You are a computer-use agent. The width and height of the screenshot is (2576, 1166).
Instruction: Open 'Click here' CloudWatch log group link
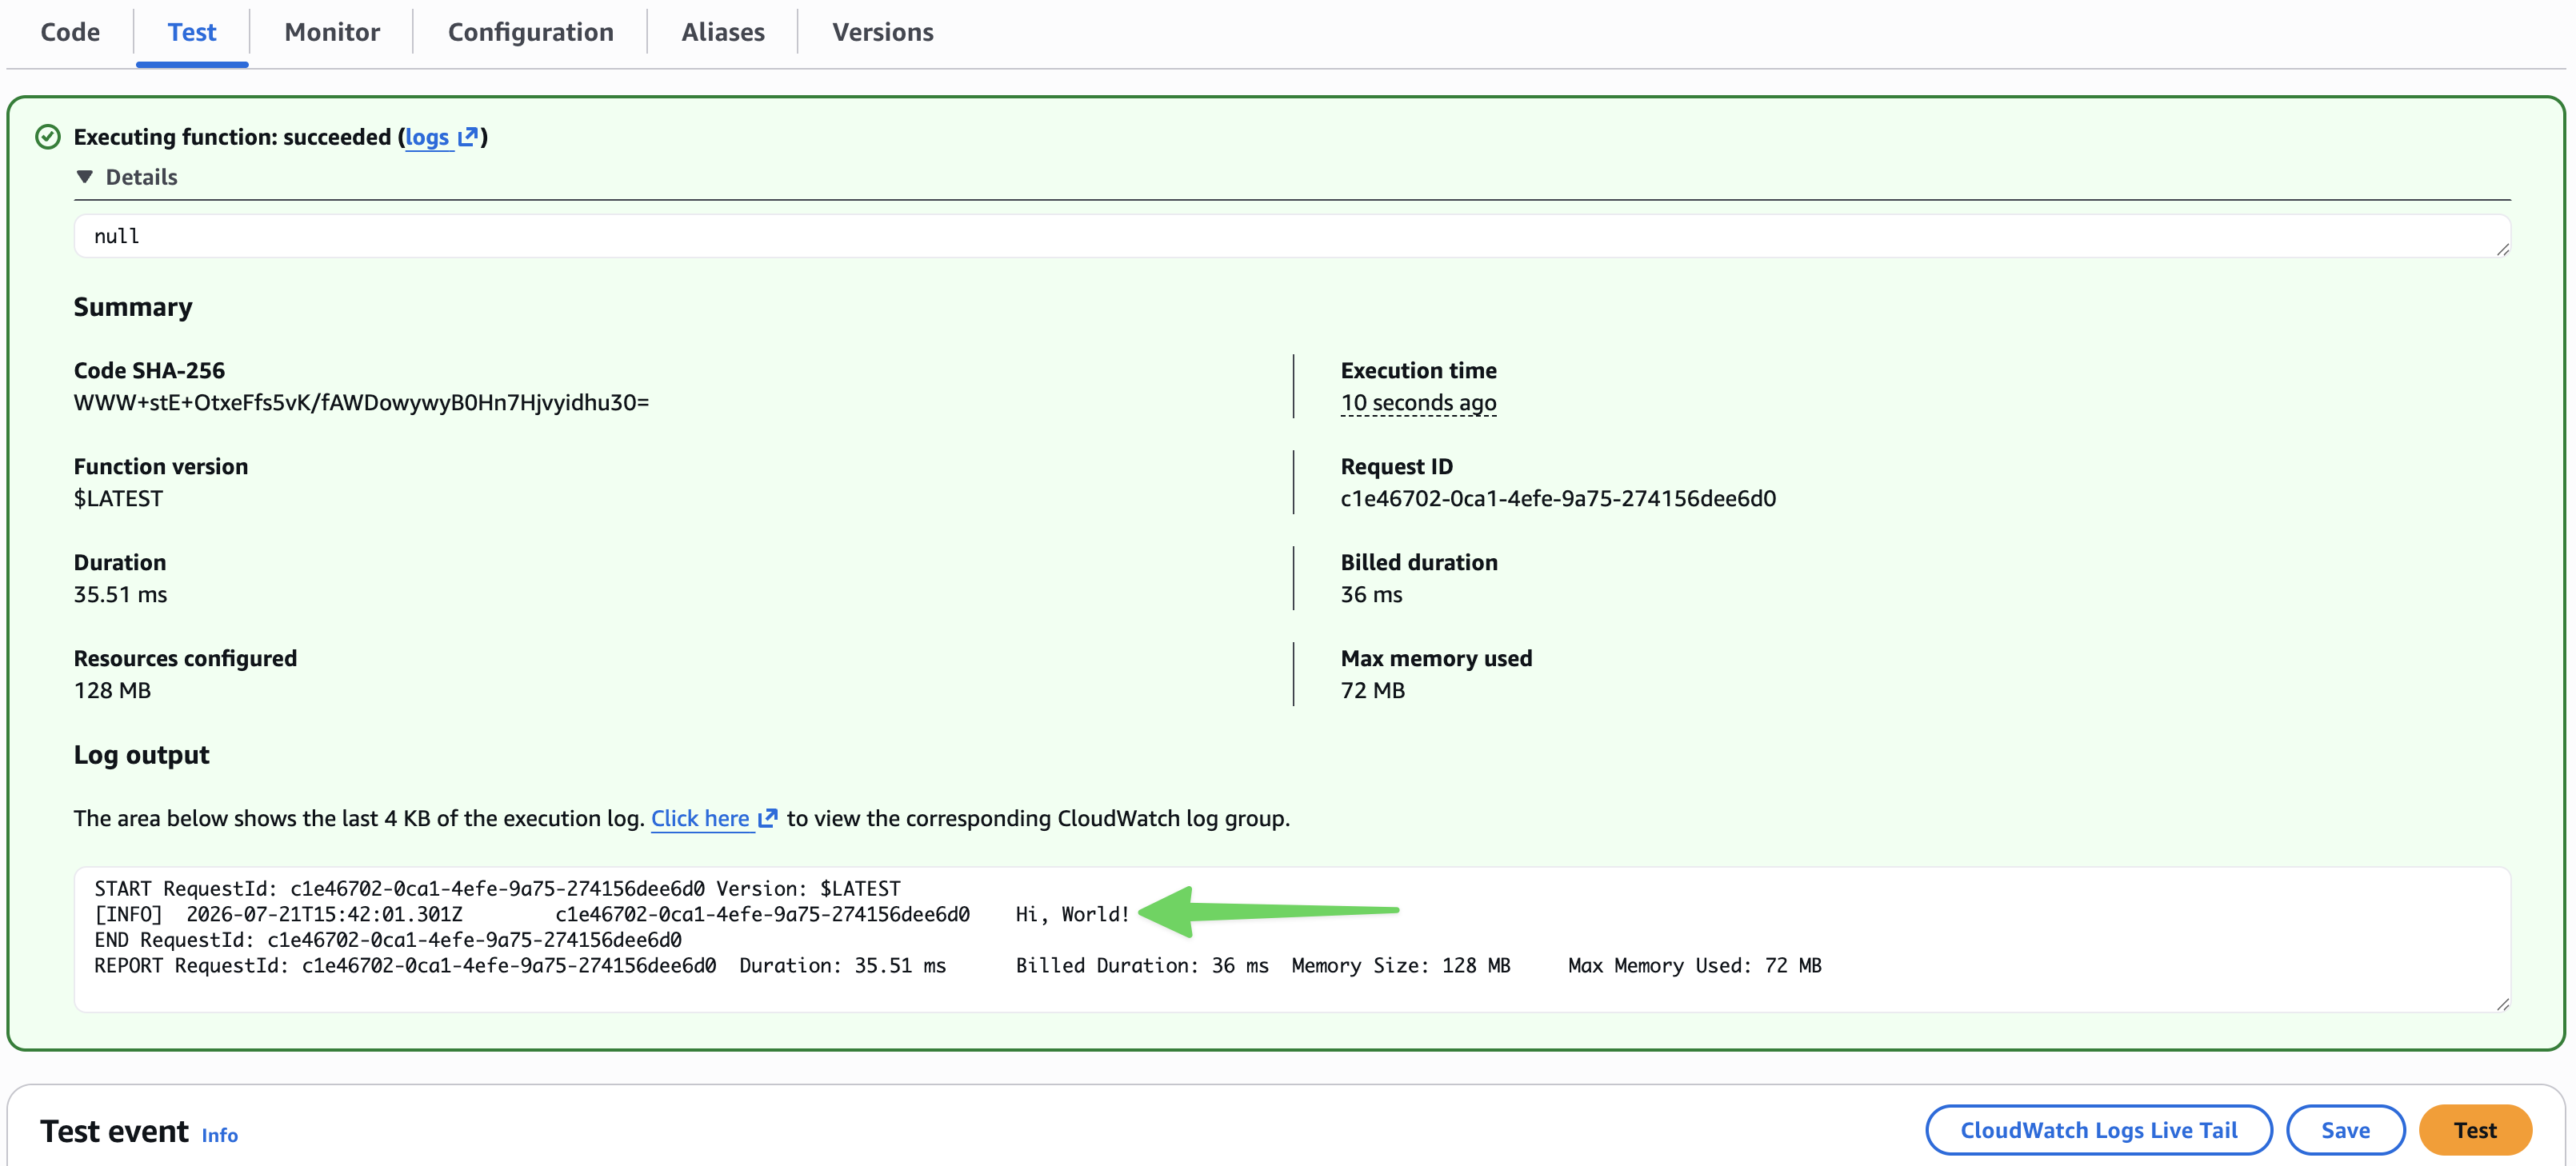coord(700,818)
